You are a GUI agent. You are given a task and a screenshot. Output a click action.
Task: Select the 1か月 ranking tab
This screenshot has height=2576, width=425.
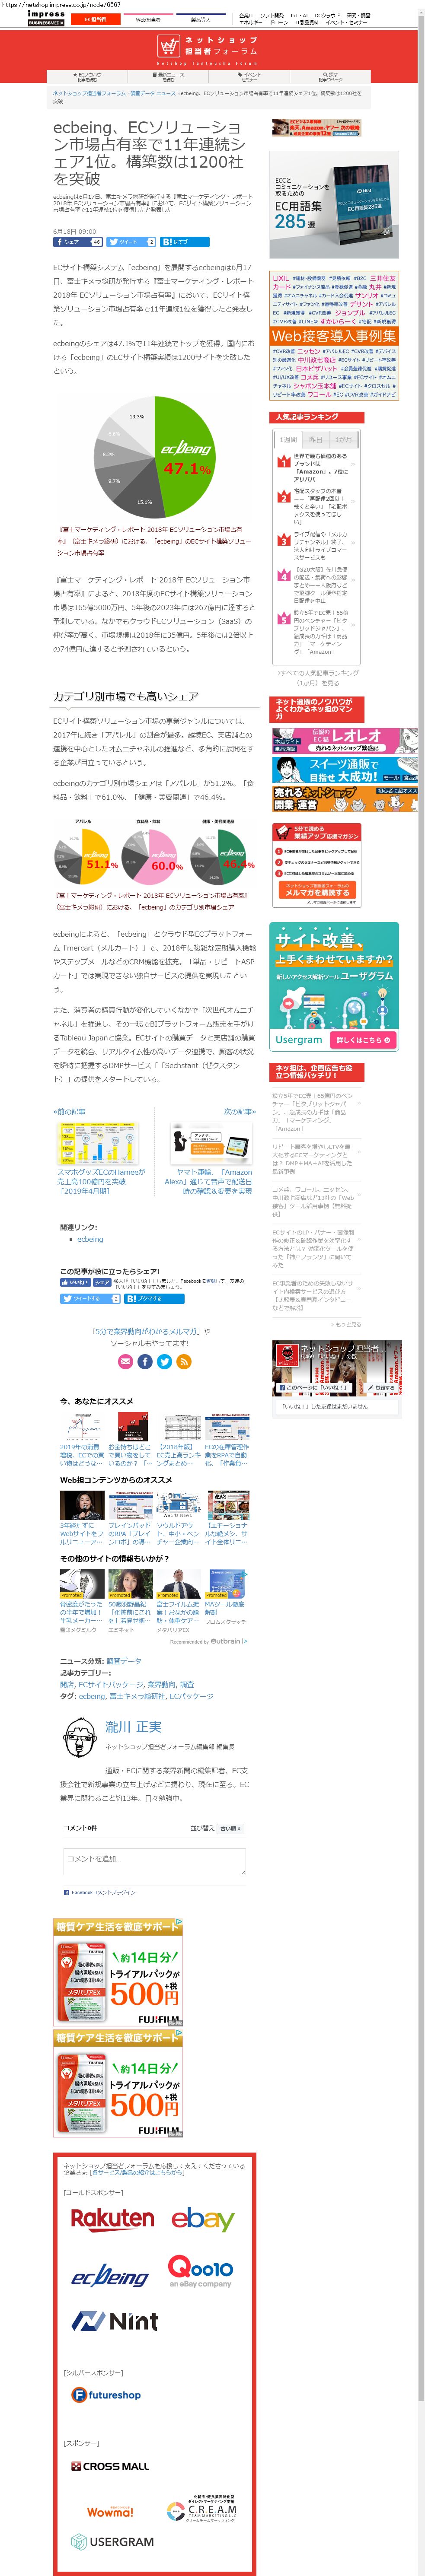click(343, 440)
